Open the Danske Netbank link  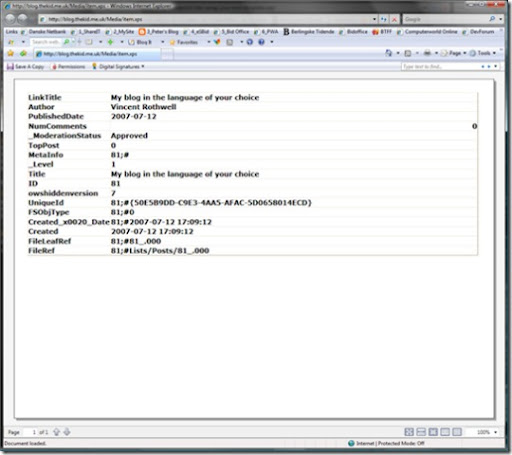(43, 32)
